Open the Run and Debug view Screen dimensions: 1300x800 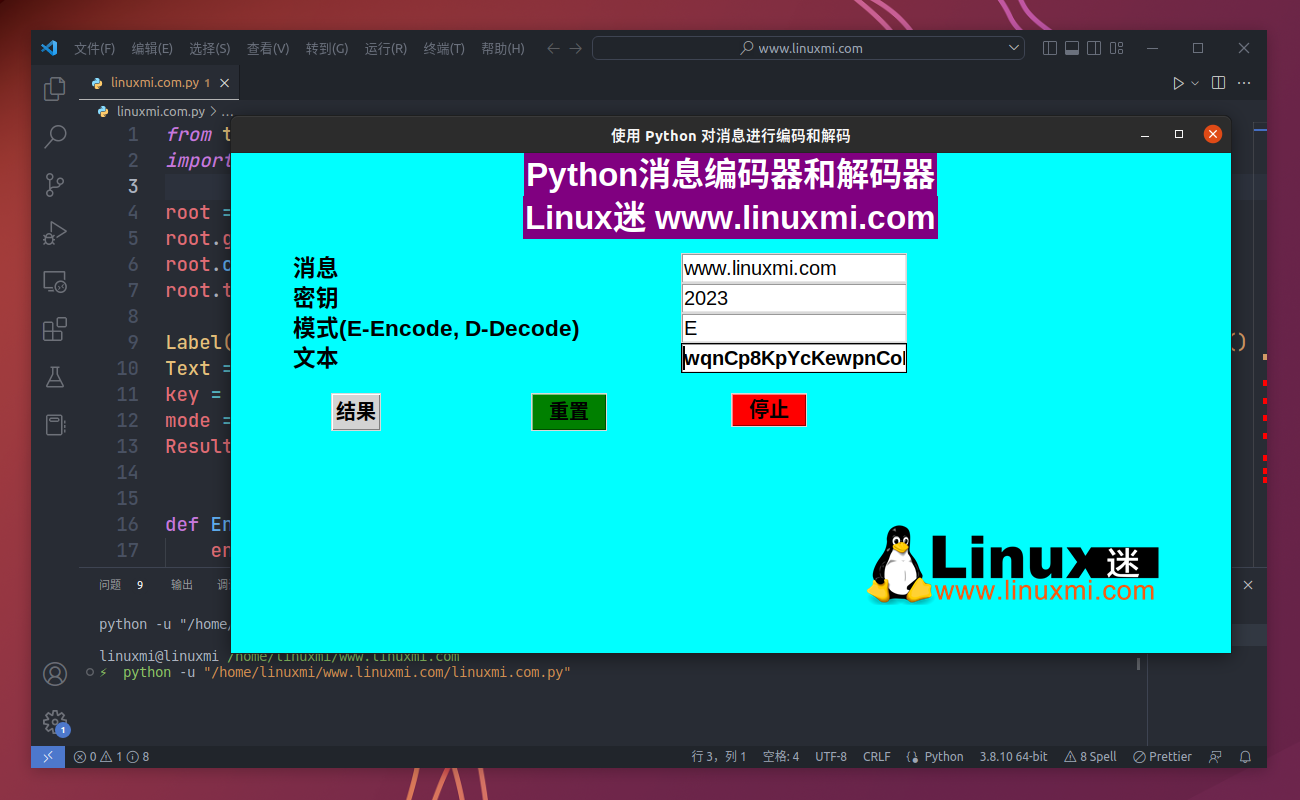click(55, 233)
